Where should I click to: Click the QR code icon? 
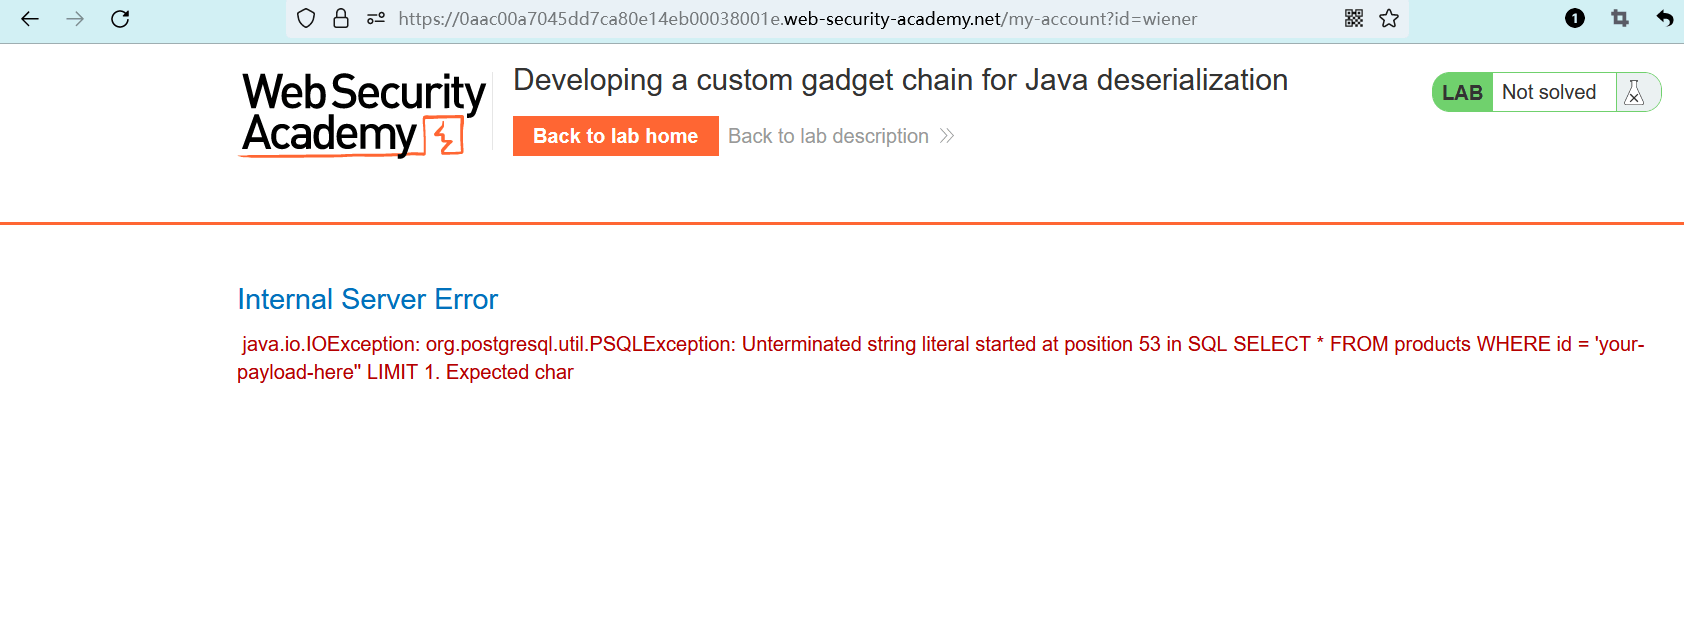click(x=1354, y=19)
